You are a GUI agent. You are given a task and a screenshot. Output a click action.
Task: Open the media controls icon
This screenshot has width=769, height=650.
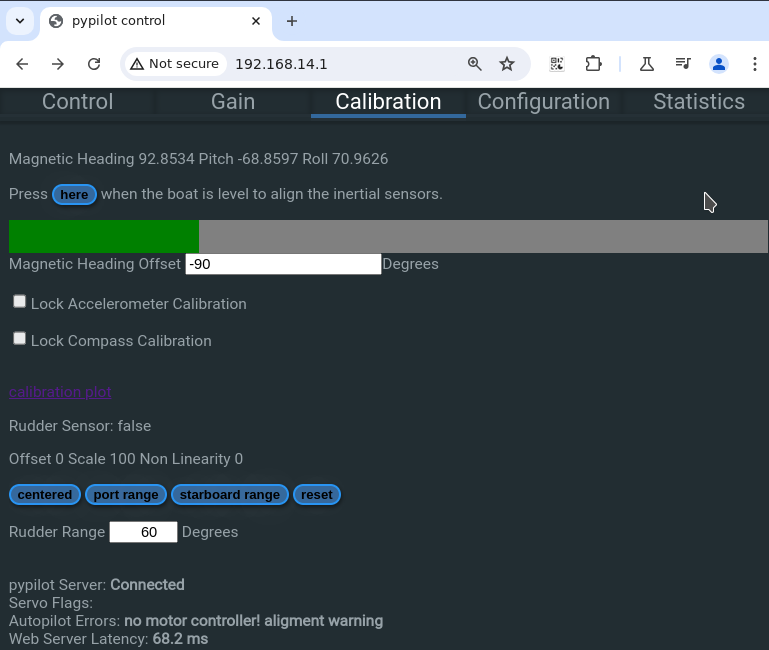[683, 64]
